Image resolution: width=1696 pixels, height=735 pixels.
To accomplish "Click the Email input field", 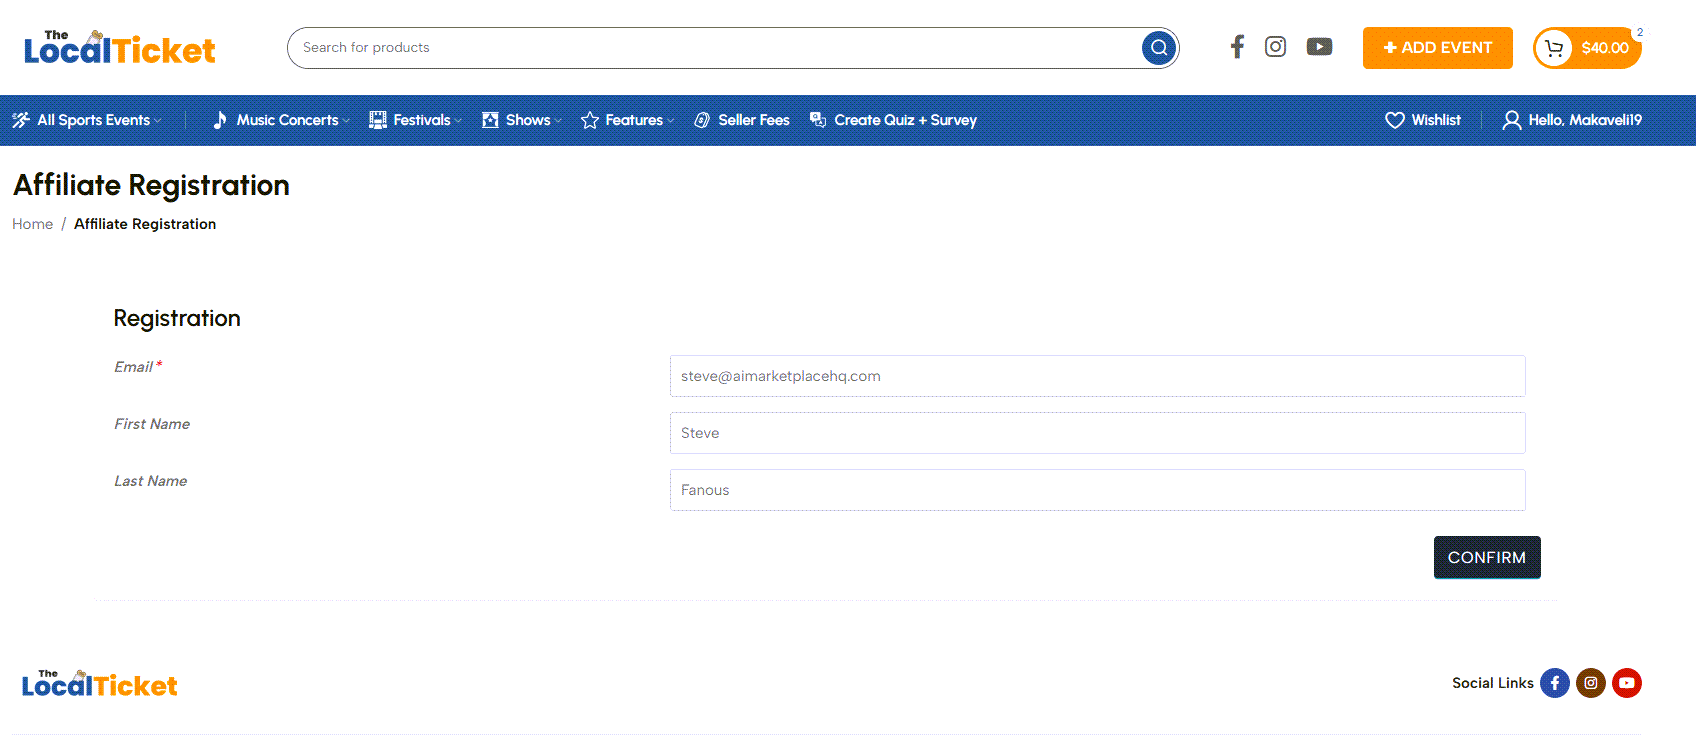I will [x=1097, y=376].
